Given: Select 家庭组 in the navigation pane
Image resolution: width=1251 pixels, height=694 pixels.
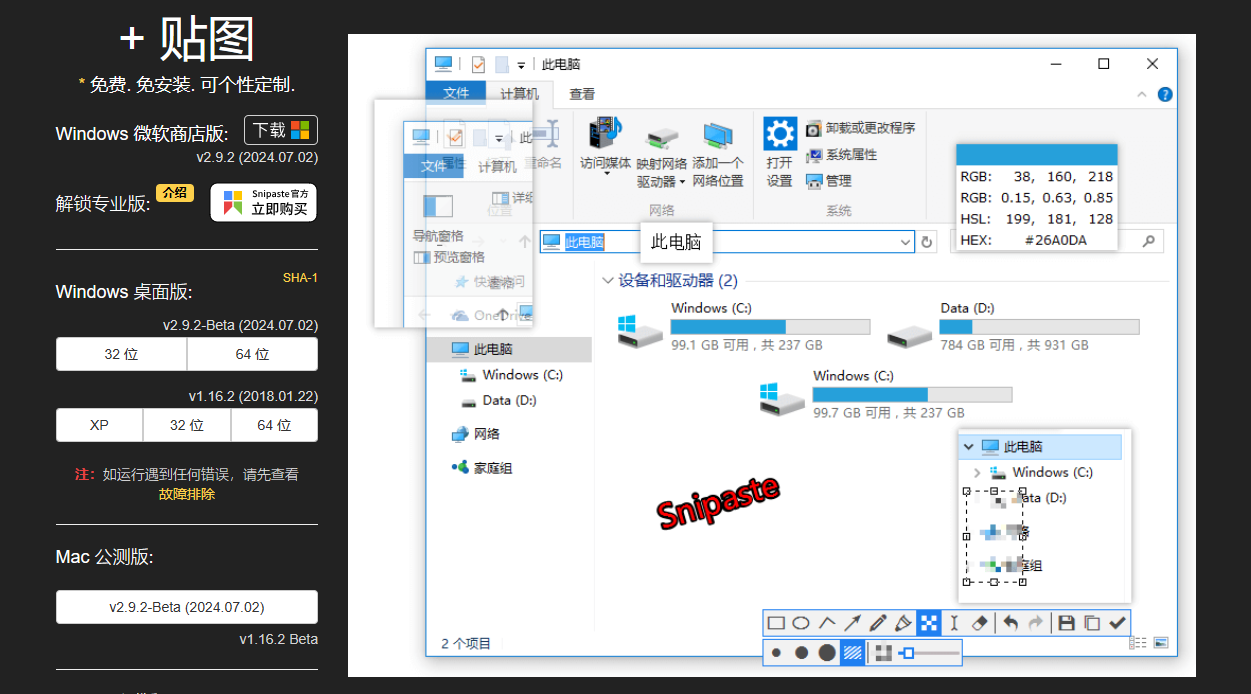Looking at the screenshot, I should 482,468.
